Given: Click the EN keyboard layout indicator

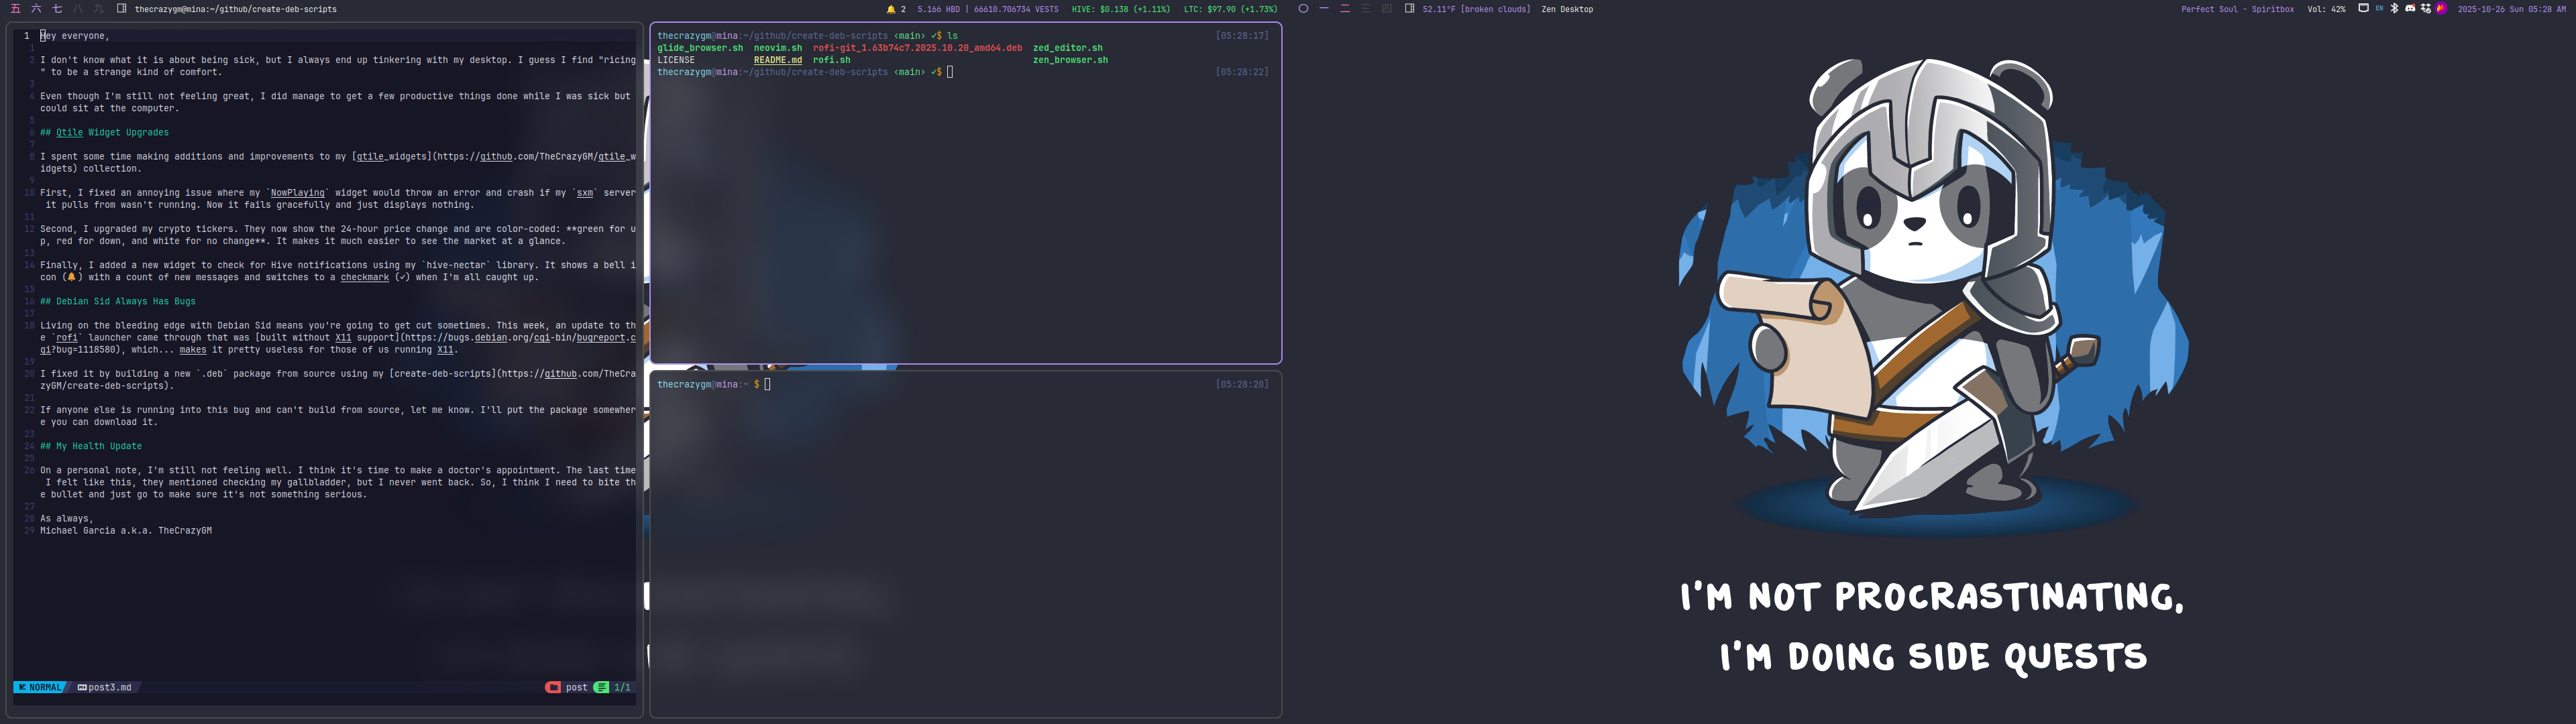Looking at the screenshot, I should click(x=2379, y=8).
